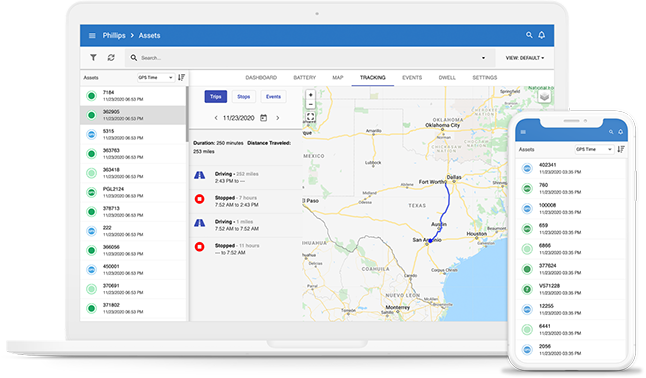The width and height of the screenshot is (646, 378).
Task: Select asset 6441 on the phone
Action: pos(571,330)
